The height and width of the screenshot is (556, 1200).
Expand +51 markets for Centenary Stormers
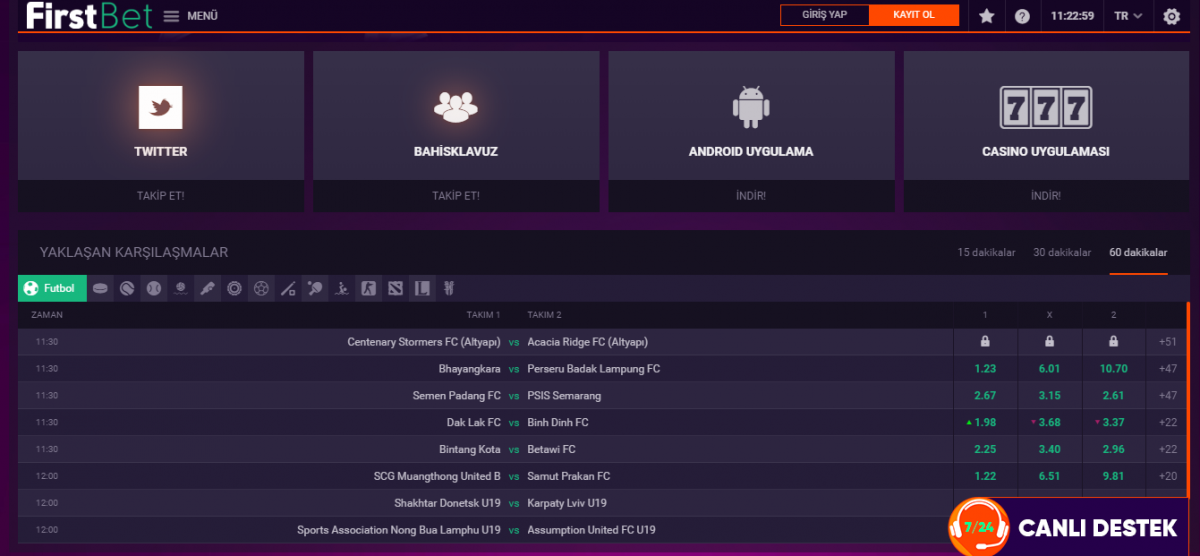tap(1167, 342)
